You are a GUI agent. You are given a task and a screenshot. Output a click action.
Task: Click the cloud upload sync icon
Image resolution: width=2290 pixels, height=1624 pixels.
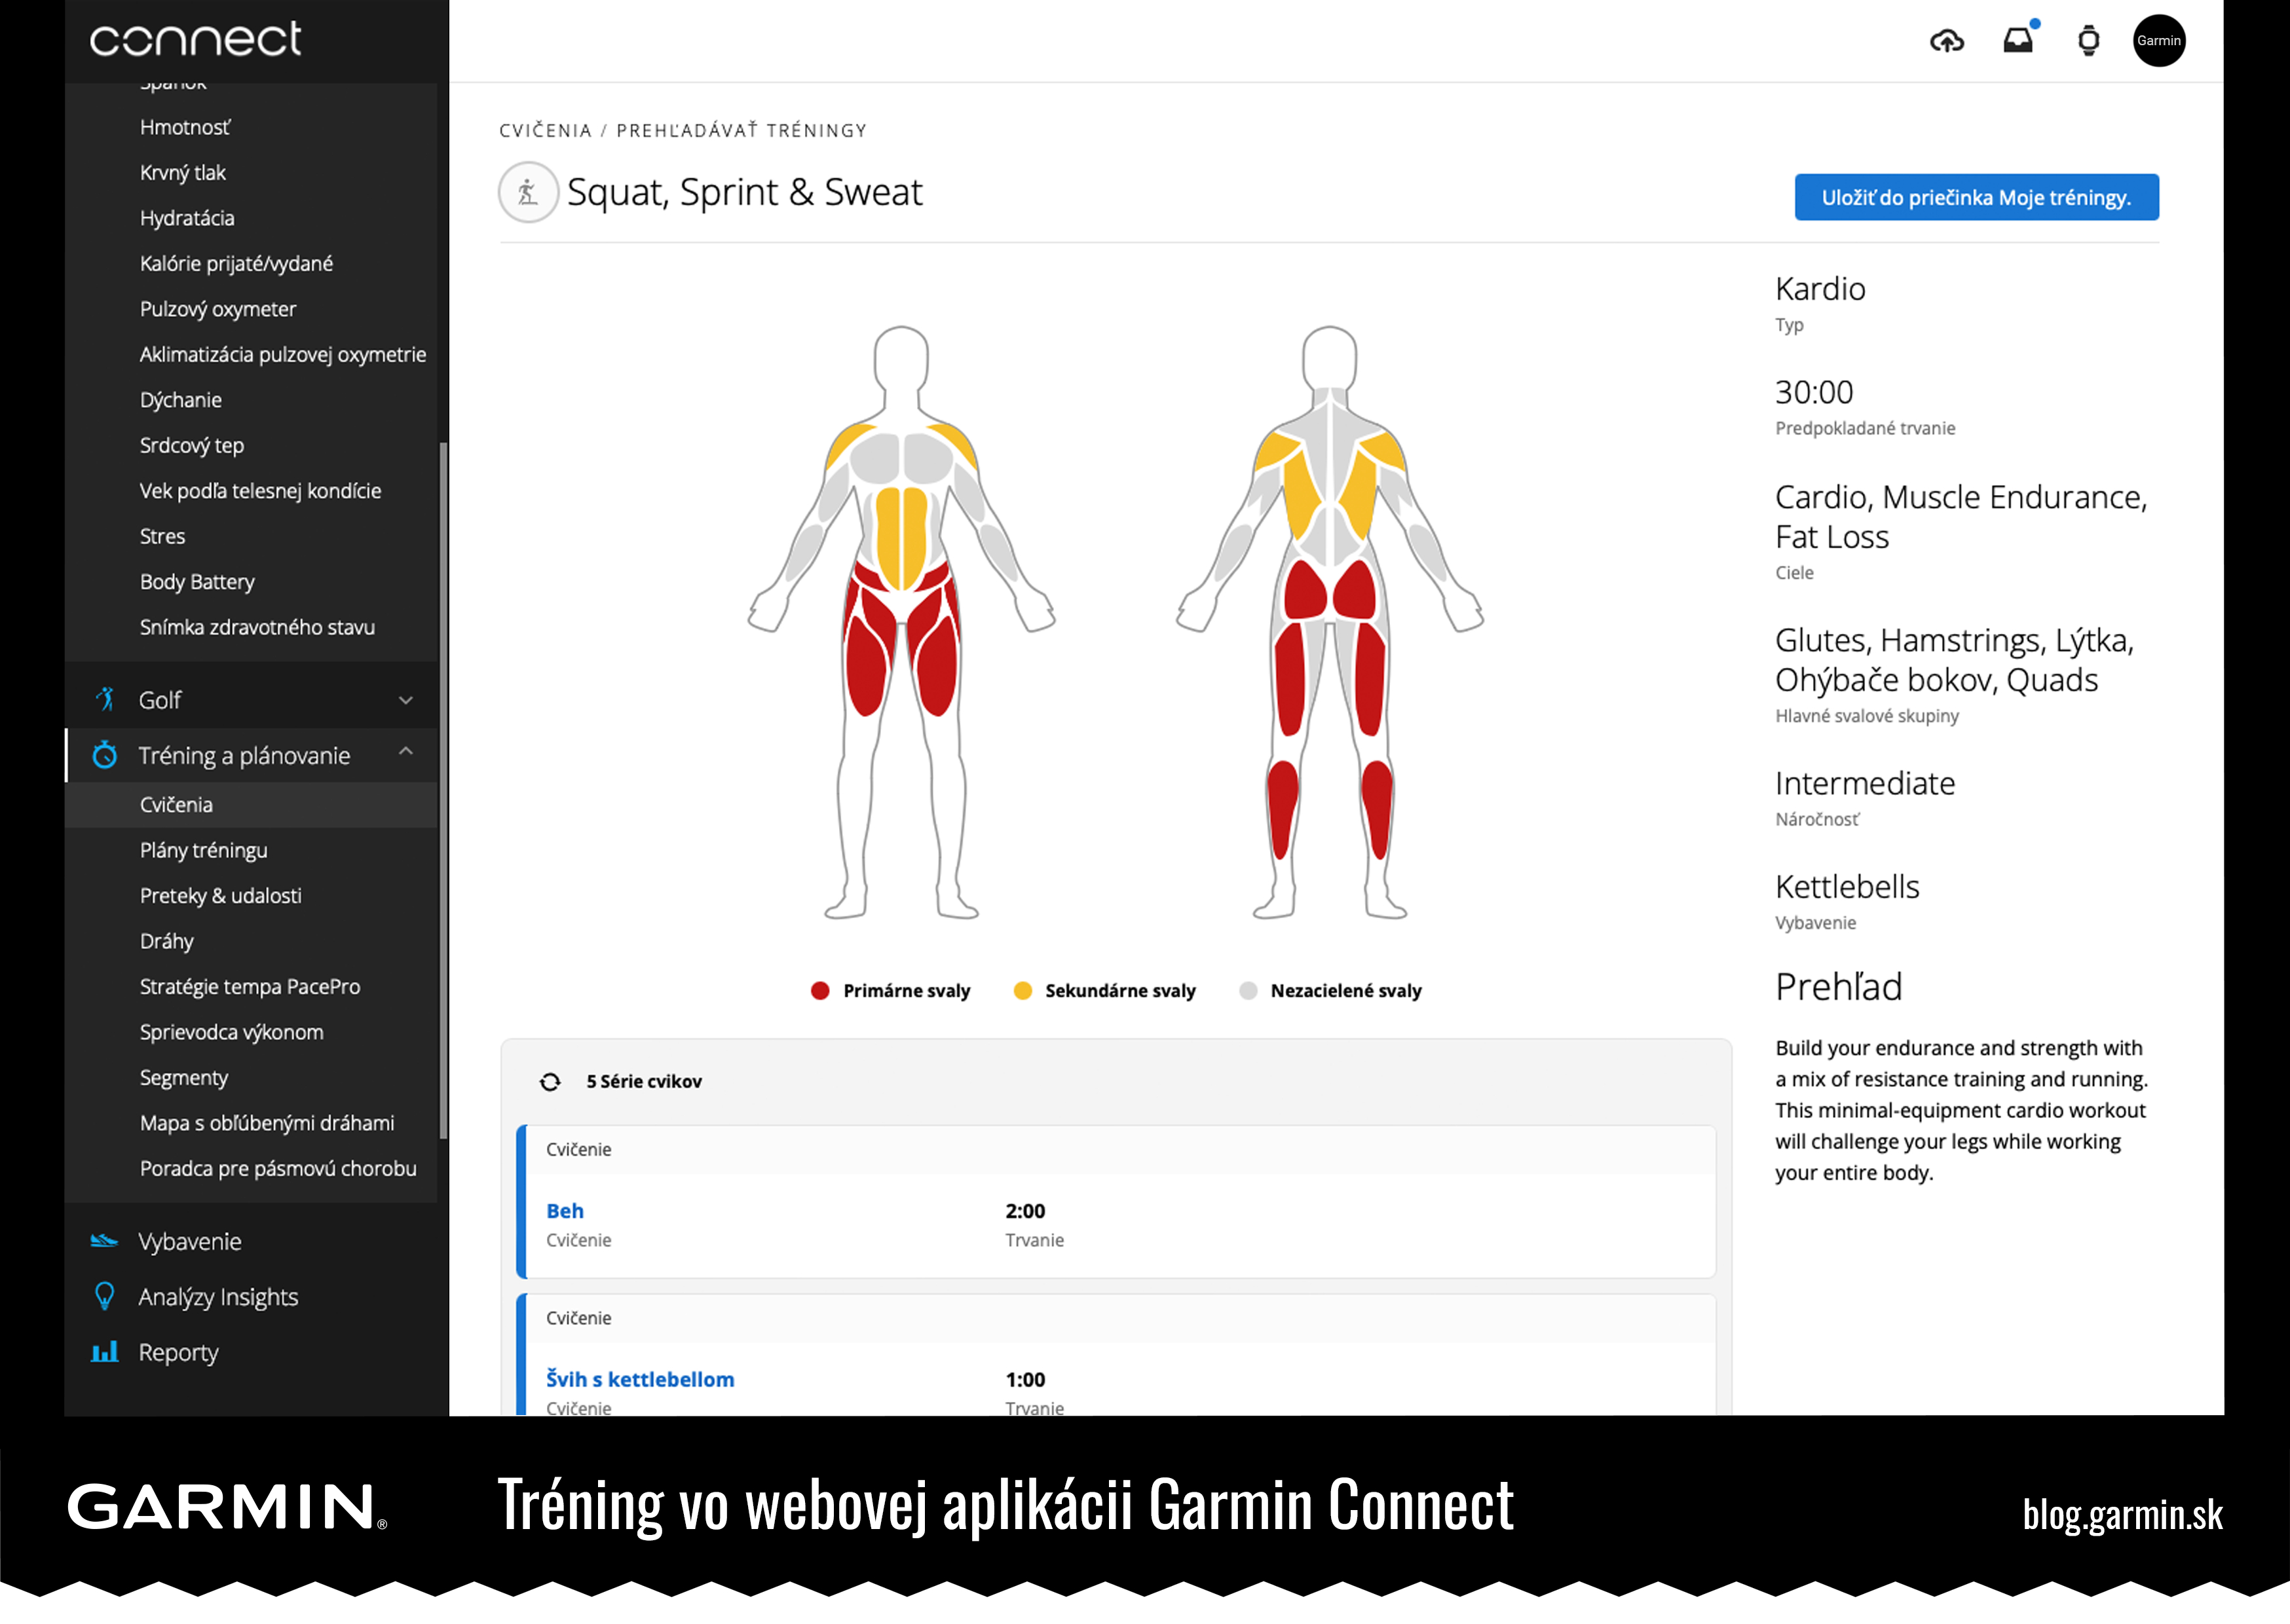[x=1946, y=41]
